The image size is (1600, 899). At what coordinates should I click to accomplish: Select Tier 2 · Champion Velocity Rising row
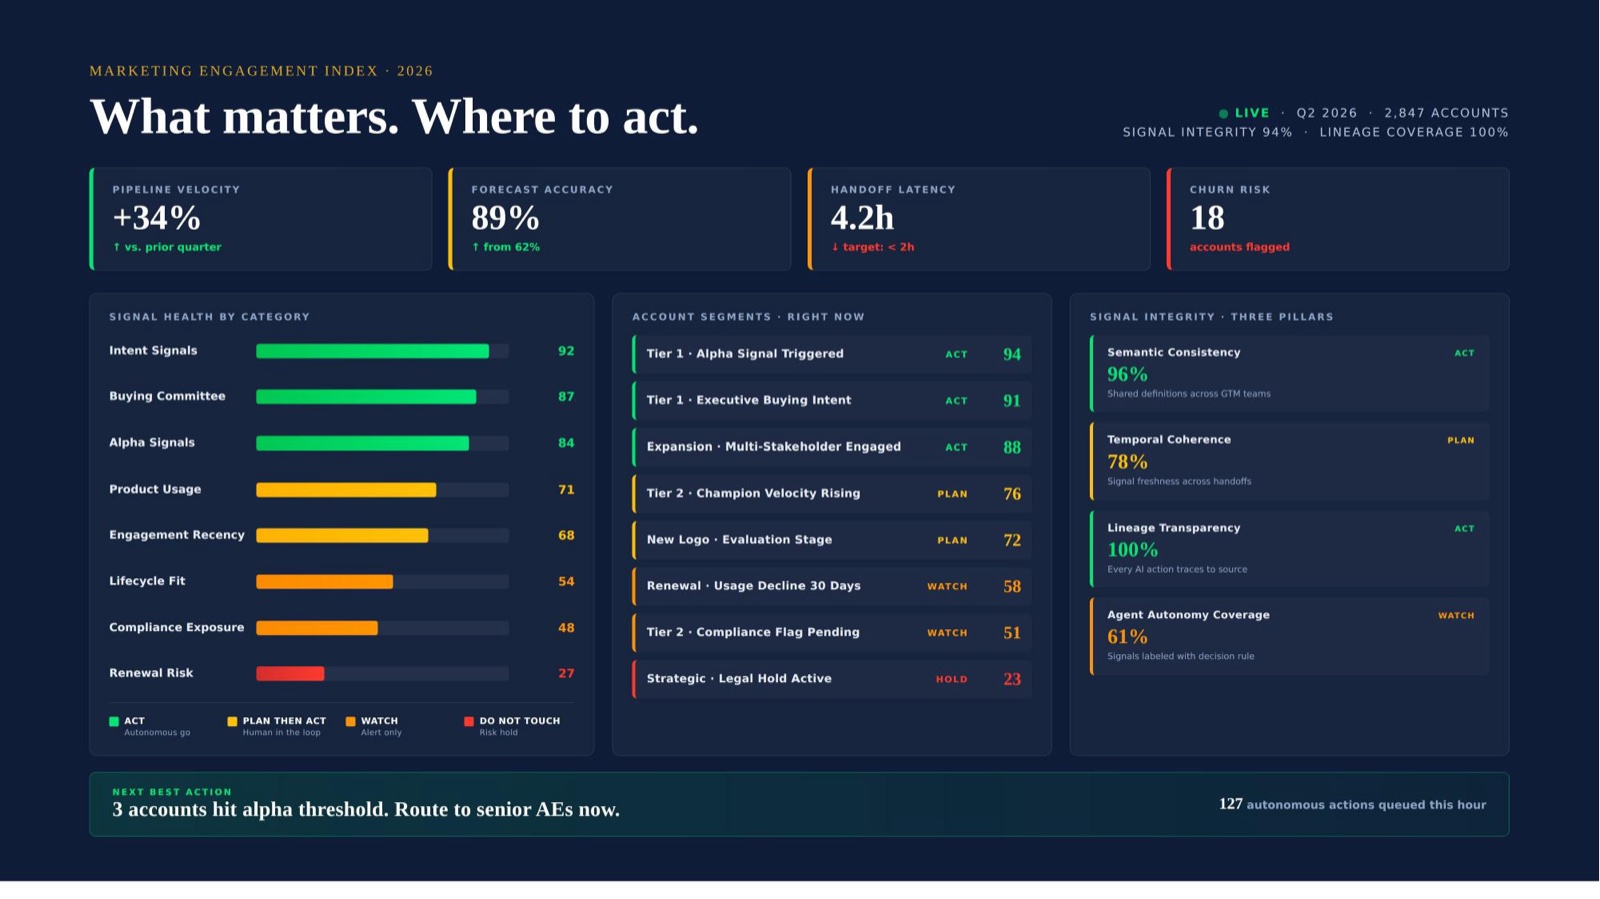(x=832, y=493)
